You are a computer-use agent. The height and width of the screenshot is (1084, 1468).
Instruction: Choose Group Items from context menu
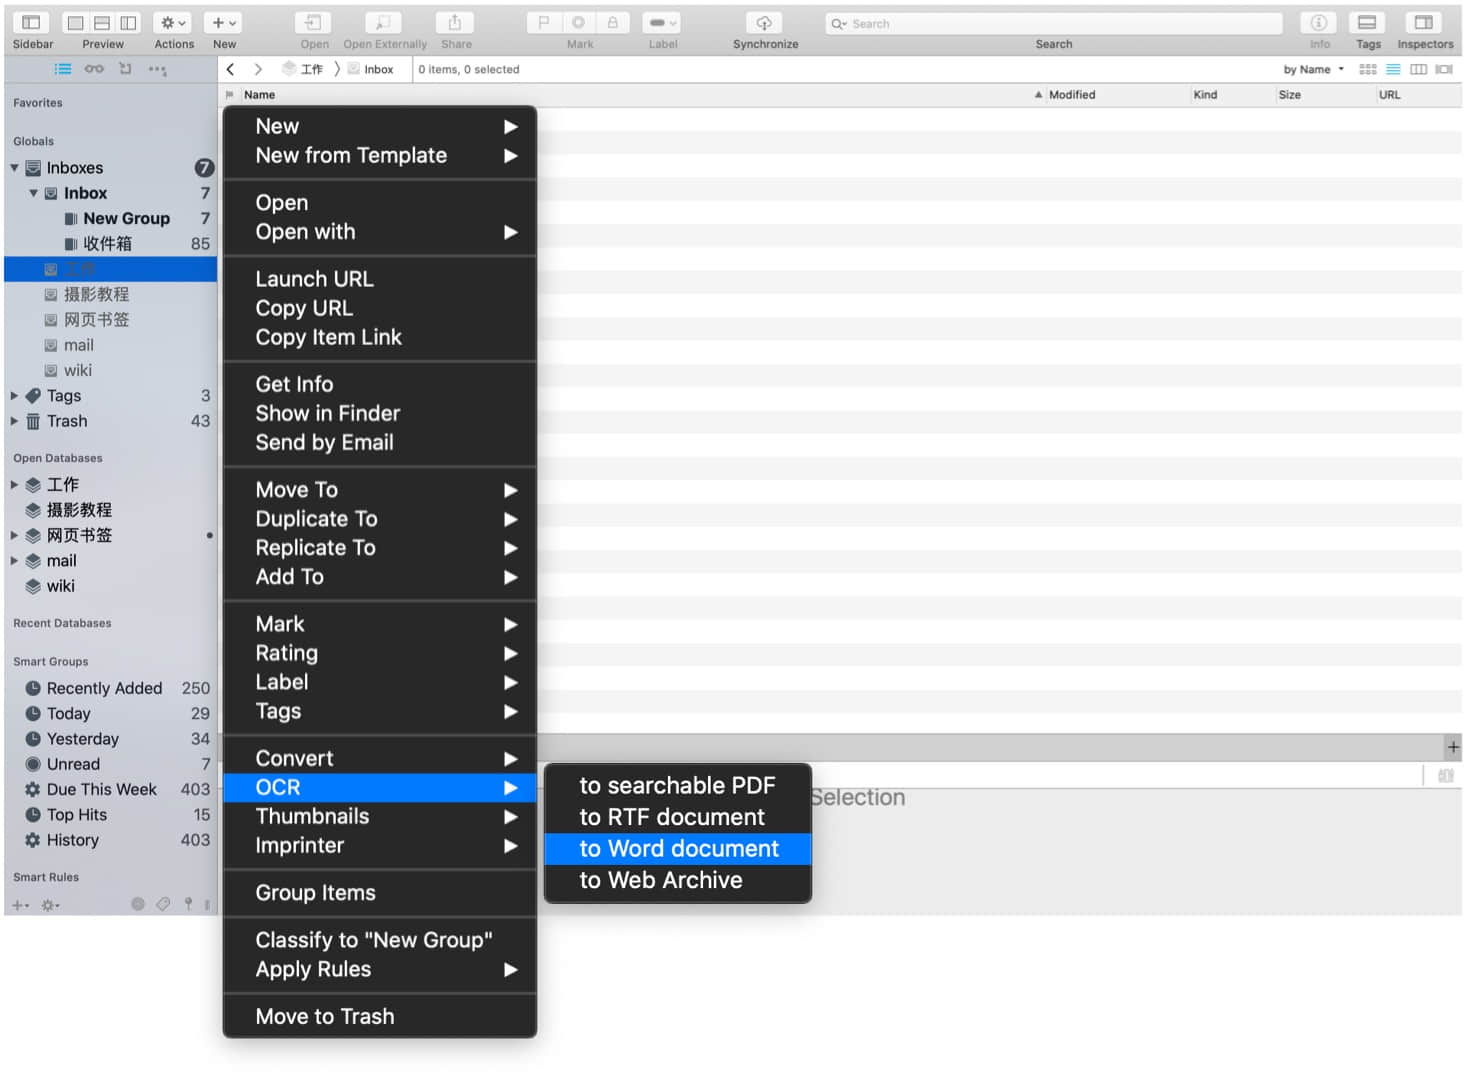click(379, 893)
